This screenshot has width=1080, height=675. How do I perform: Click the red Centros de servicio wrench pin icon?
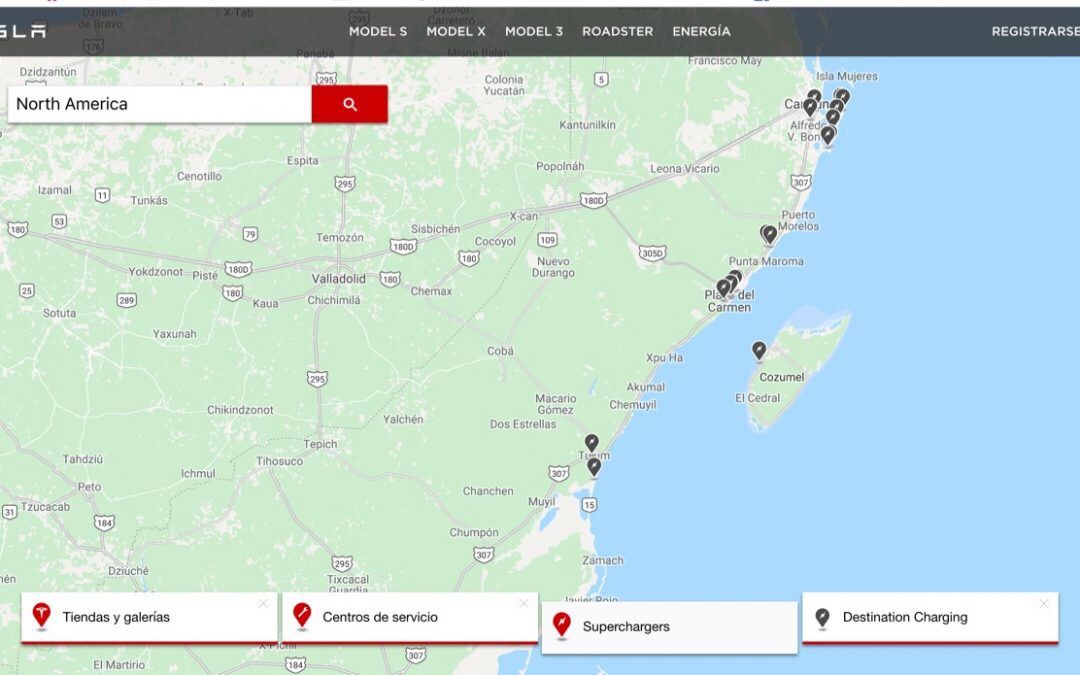[x=302, y=616]
